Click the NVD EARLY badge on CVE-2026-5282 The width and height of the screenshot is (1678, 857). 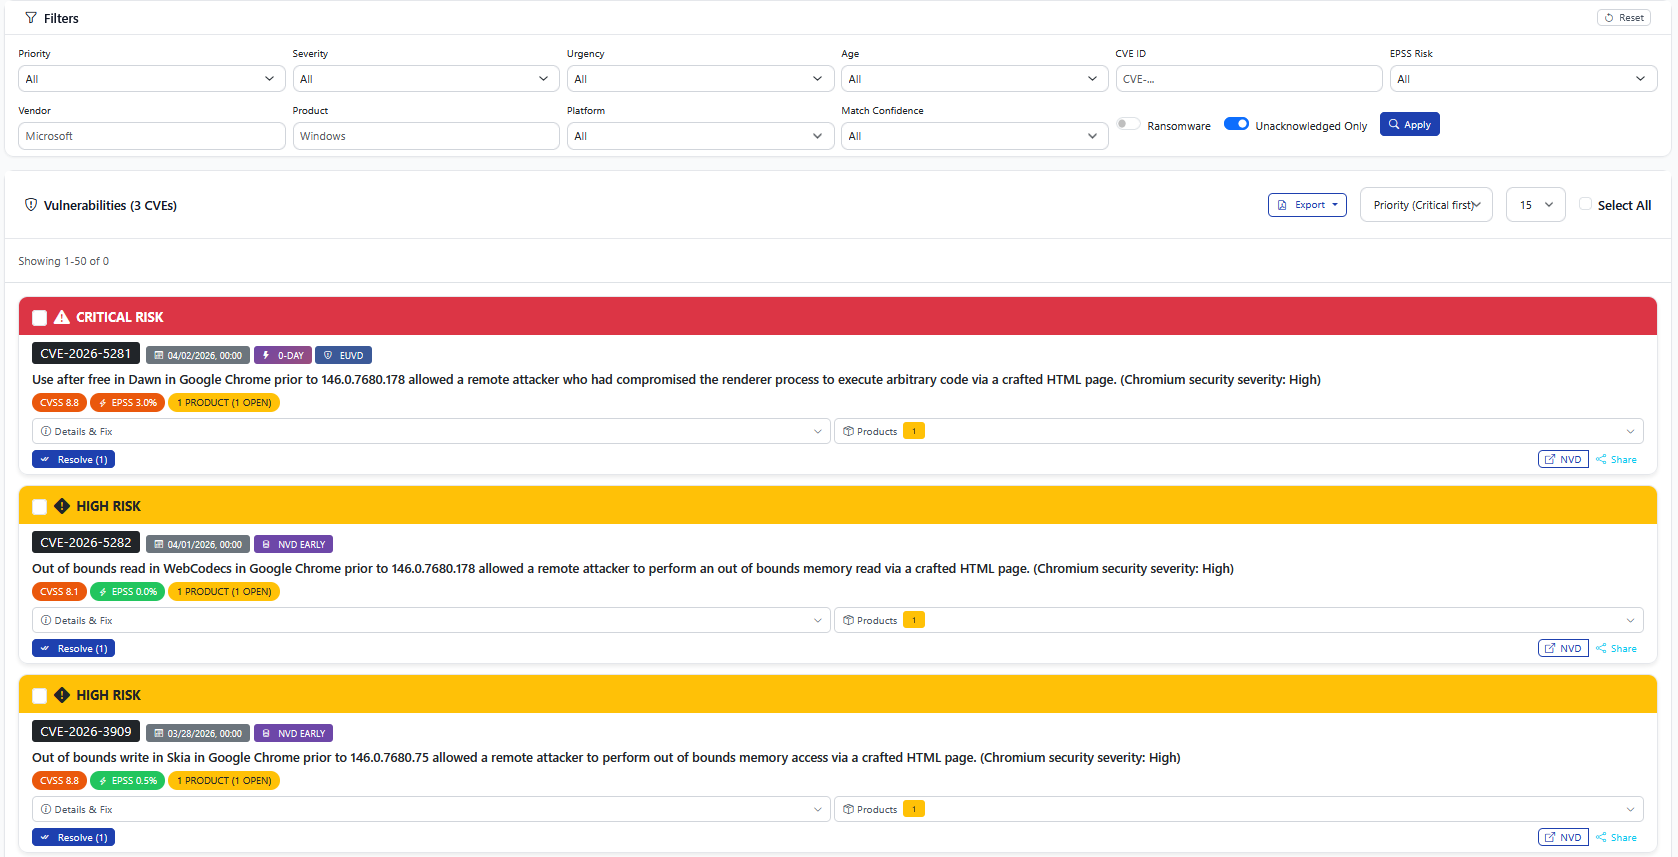pos(294,544)
